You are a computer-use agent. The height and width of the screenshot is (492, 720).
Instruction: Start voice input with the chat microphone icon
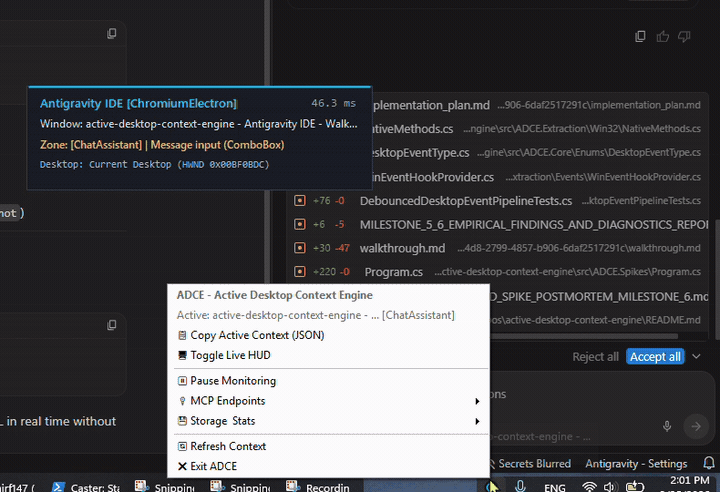(x=667, y=426)
